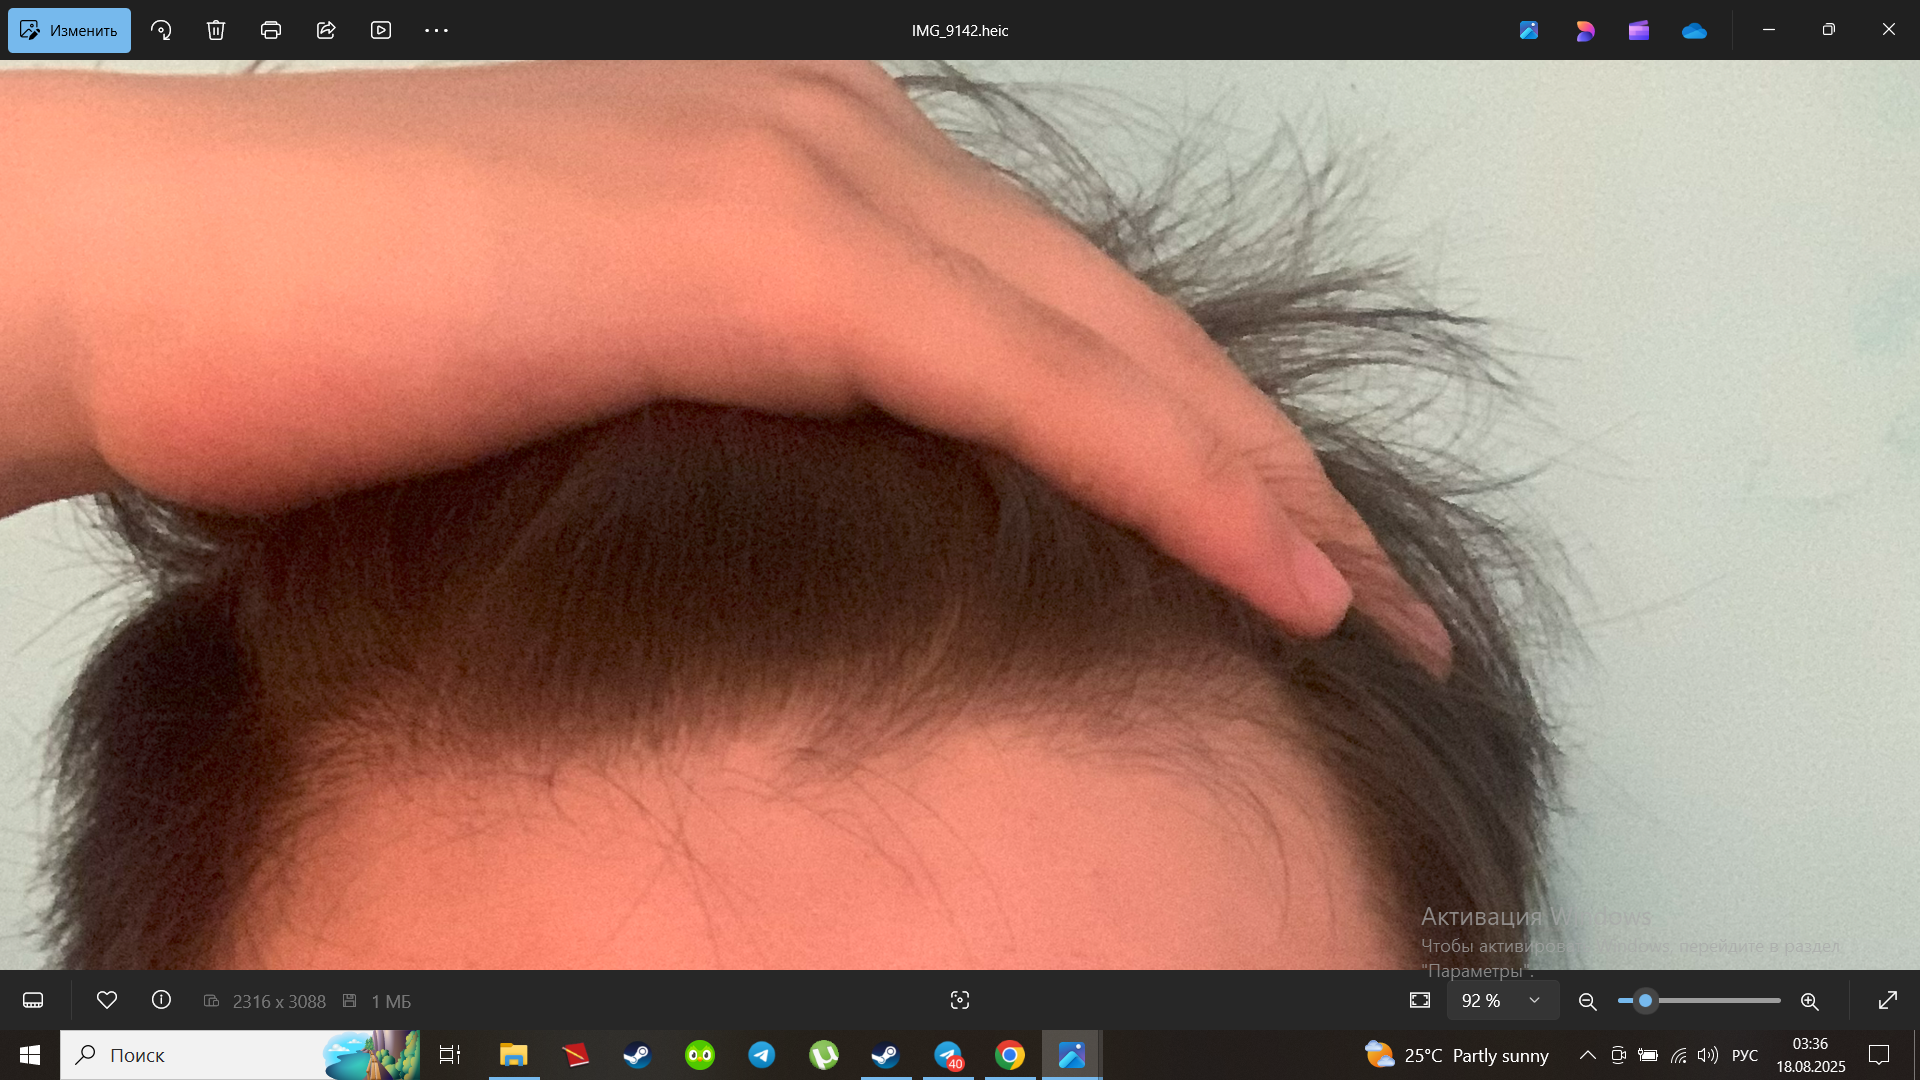Click the 2316 x 3088 dimensions text
This screenshot has width=1920, height=1080.
(279, 1001)
